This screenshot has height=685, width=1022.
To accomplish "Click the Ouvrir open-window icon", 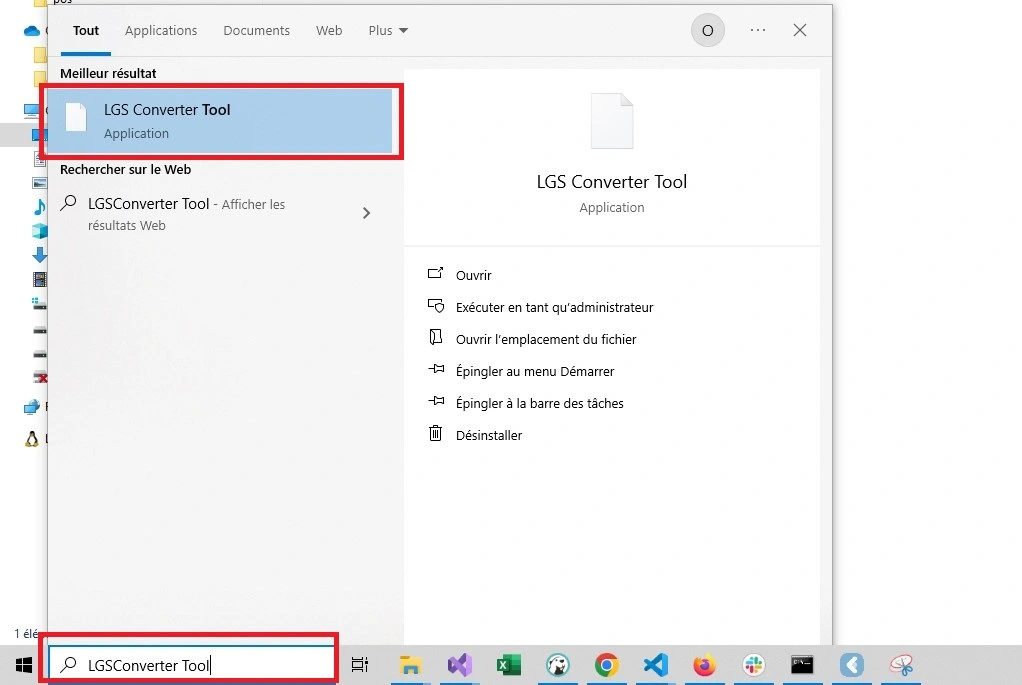I will click(x=435, y=273).
